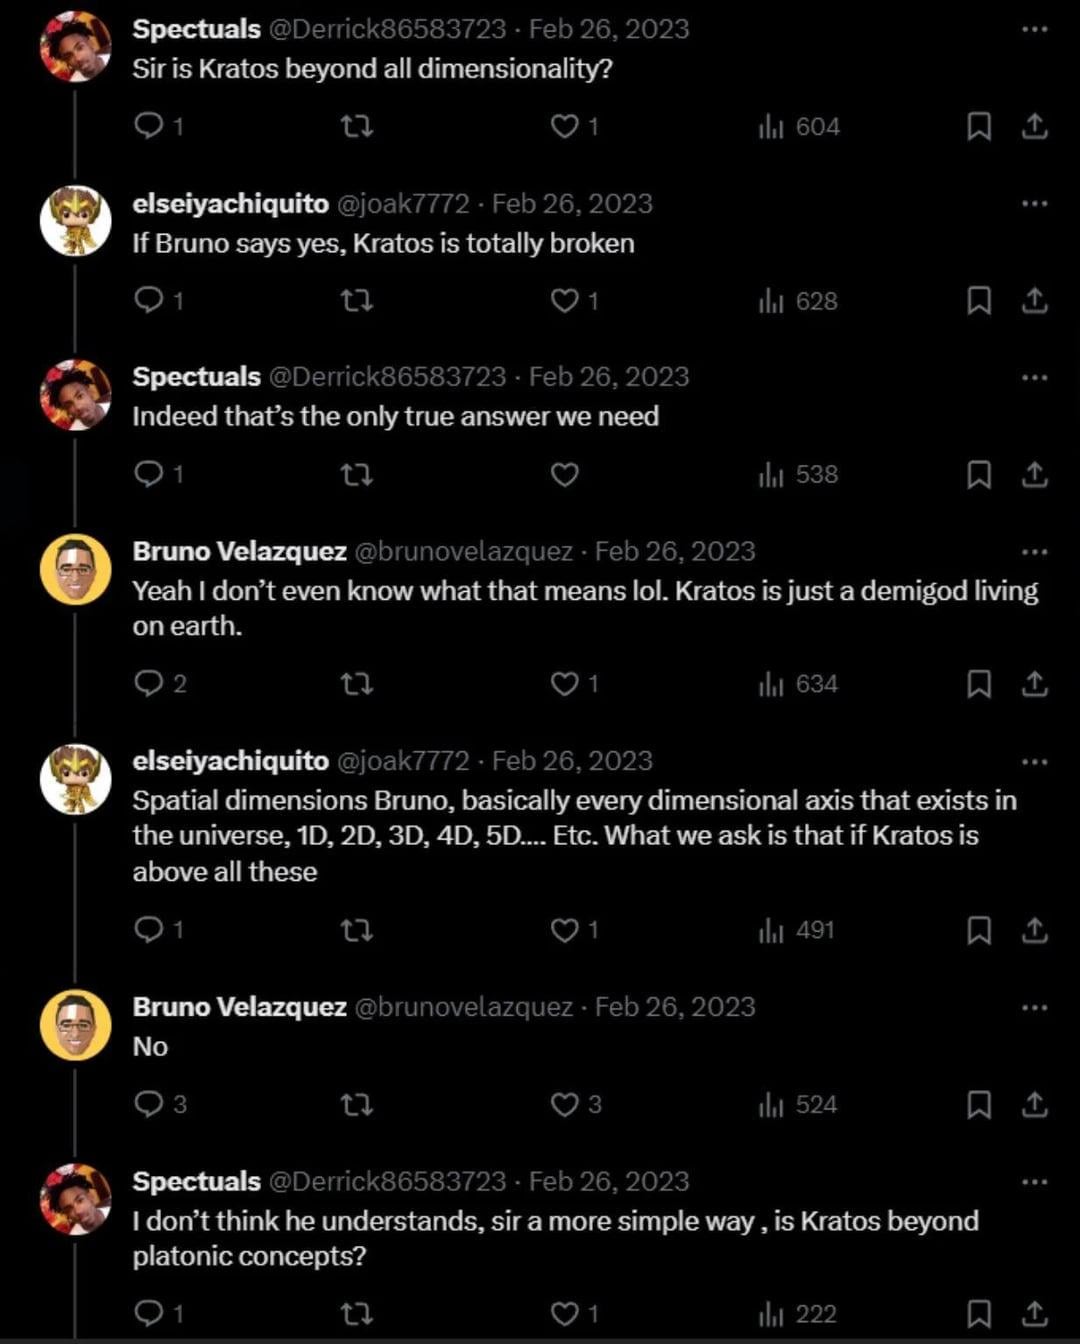Like the "Indeed that's the only true answer" tweet
Image resolution: width=1080 pixels, height=1344 pixels.
click(565, 474)
